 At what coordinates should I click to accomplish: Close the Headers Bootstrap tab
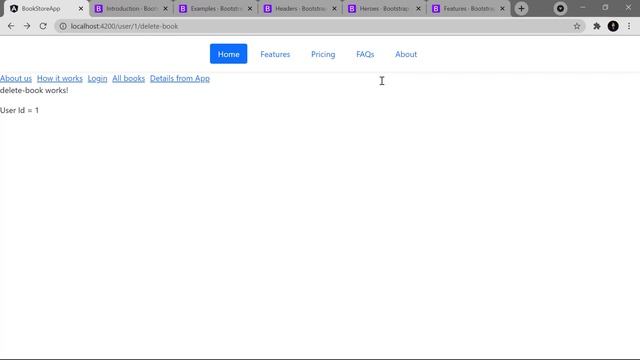click(334, 9)
